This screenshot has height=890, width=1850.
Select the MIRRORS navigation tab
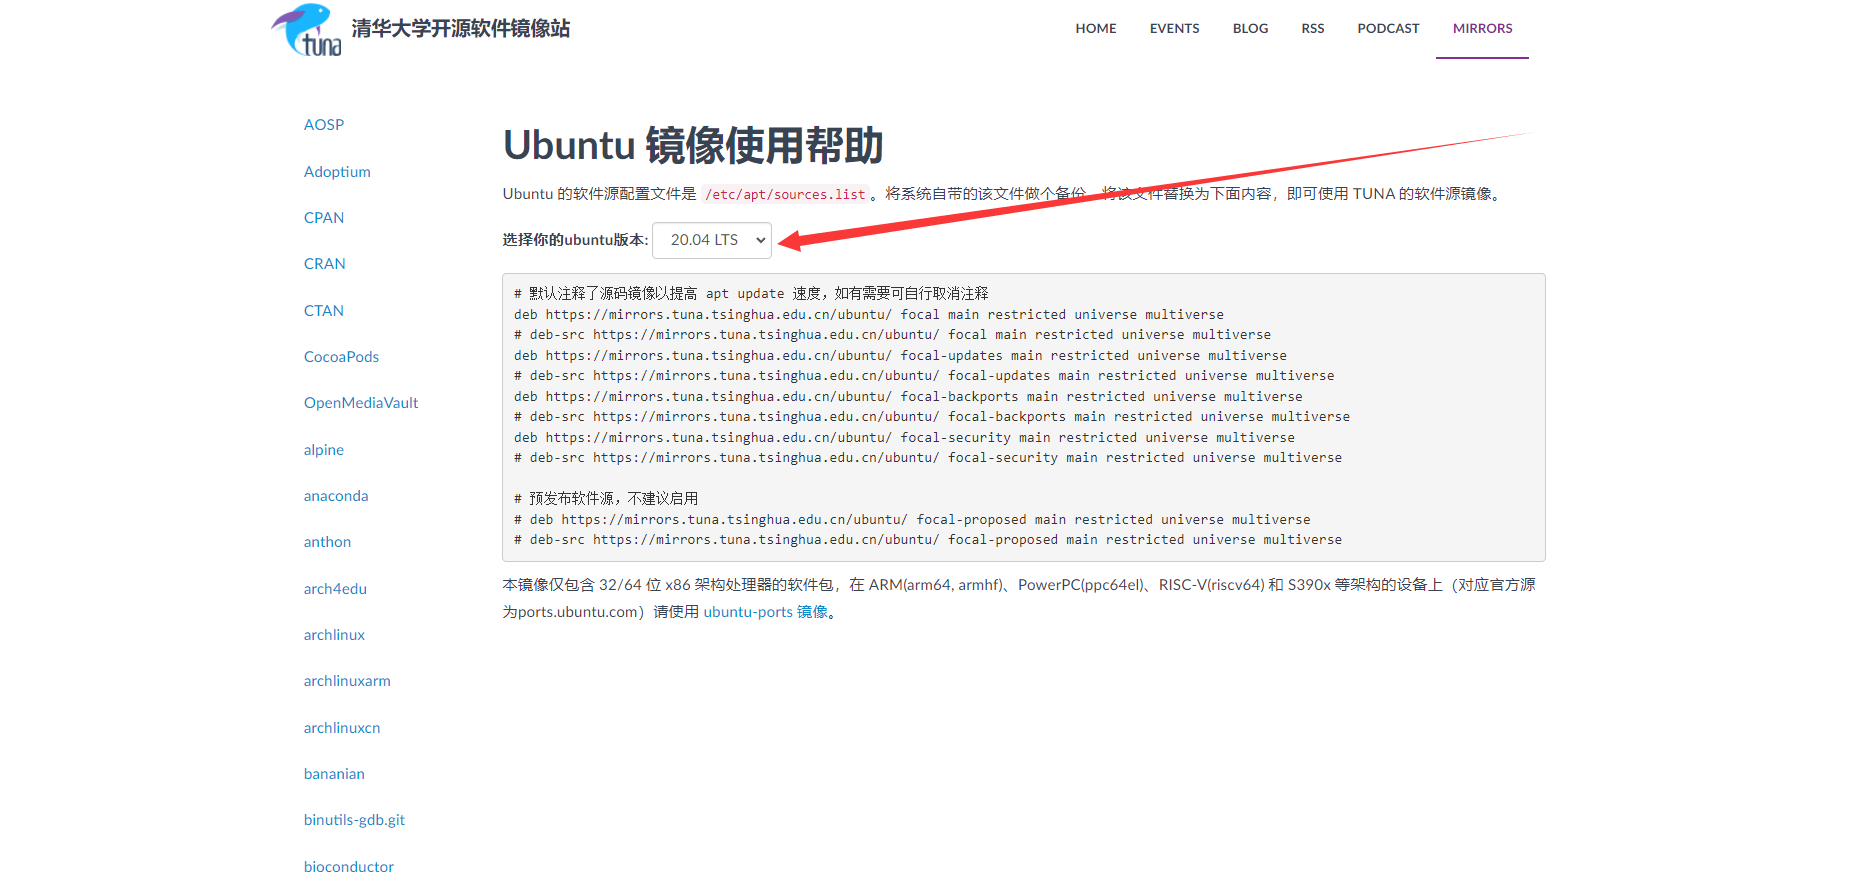(1482, 29)
